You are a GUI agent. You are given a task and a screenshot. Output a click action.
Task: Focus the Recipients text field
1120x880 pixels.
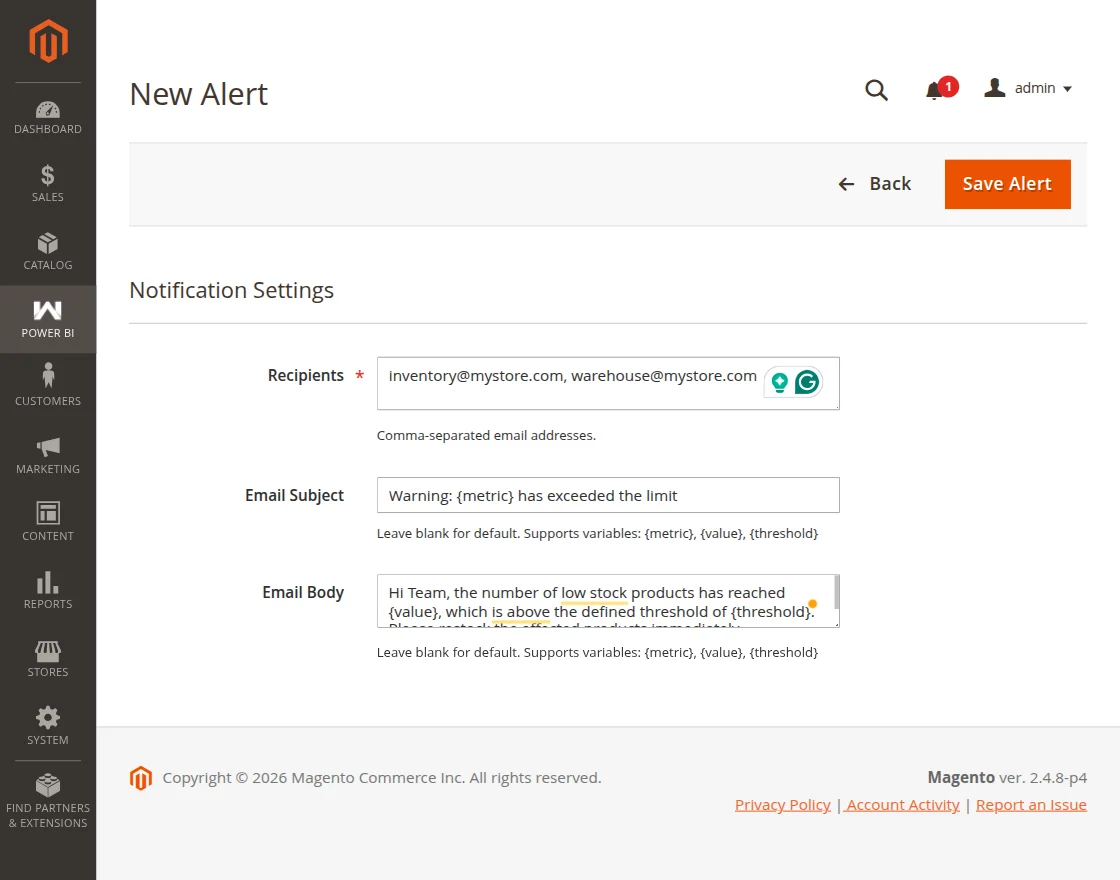608,384
